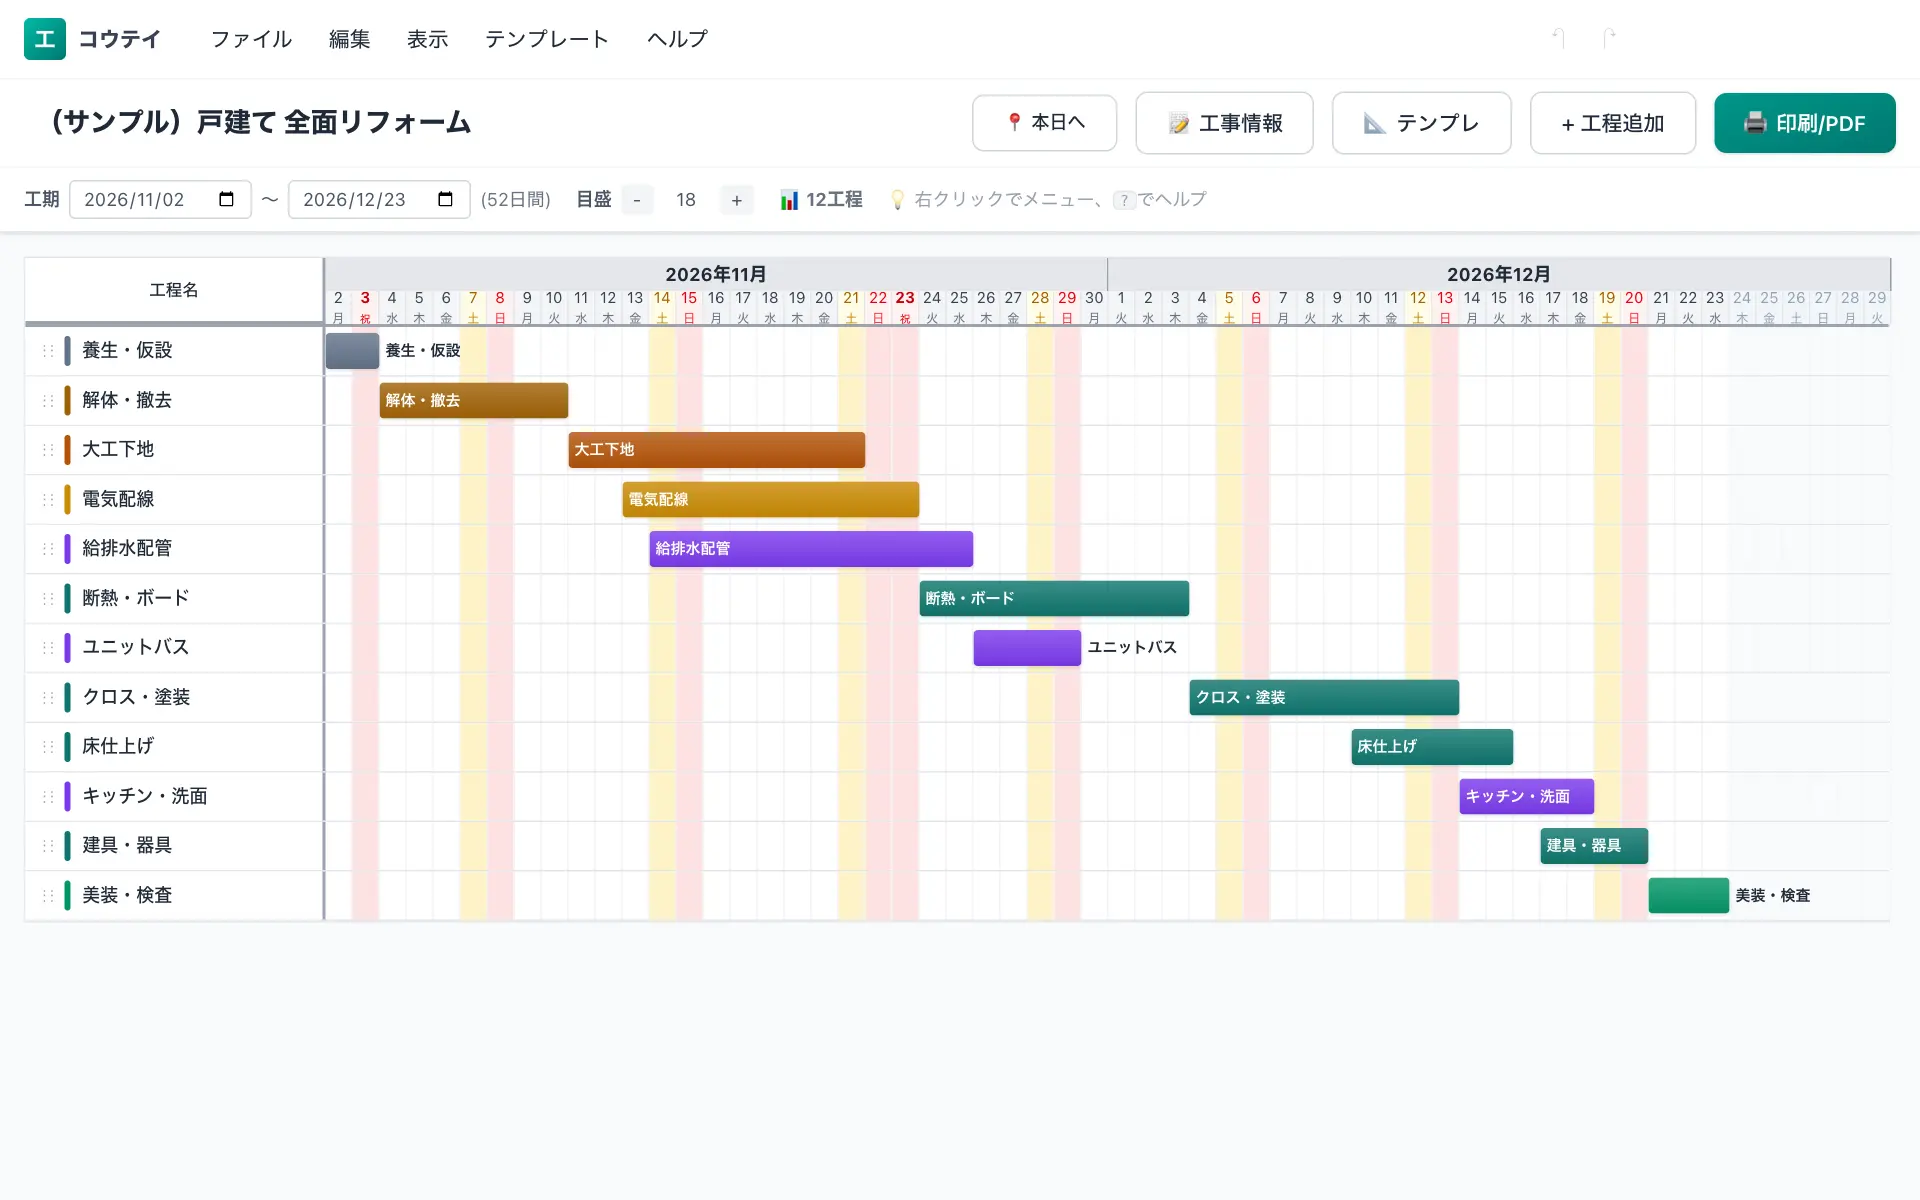Image resolution: width=1920 pixels, height=1200 pixels.
Task: Click the purple color marker of キッチン・洗面
Action: click(67, 796)
